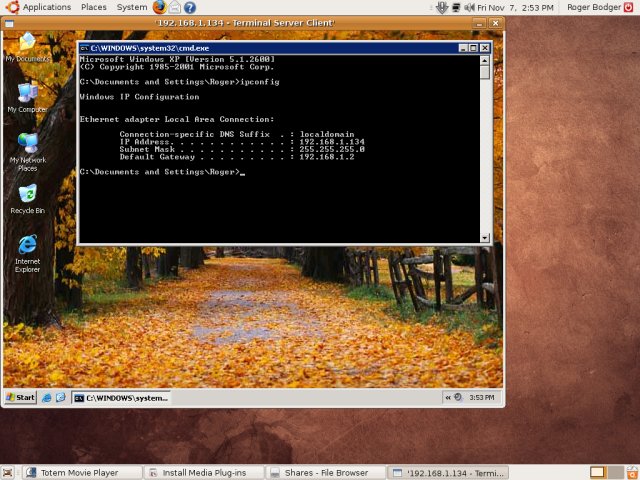
Task: Select the Recycle Bin icon
Action: [27, 199]
